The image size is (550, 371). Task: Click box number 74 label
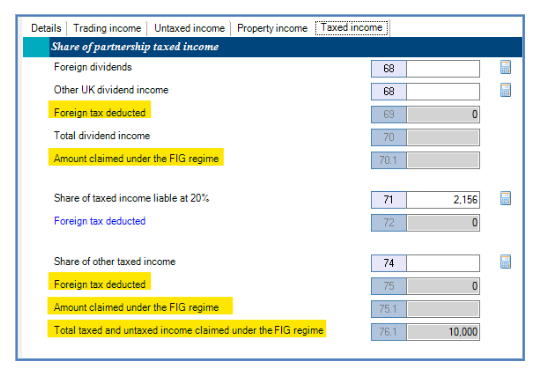click(389, 263)
